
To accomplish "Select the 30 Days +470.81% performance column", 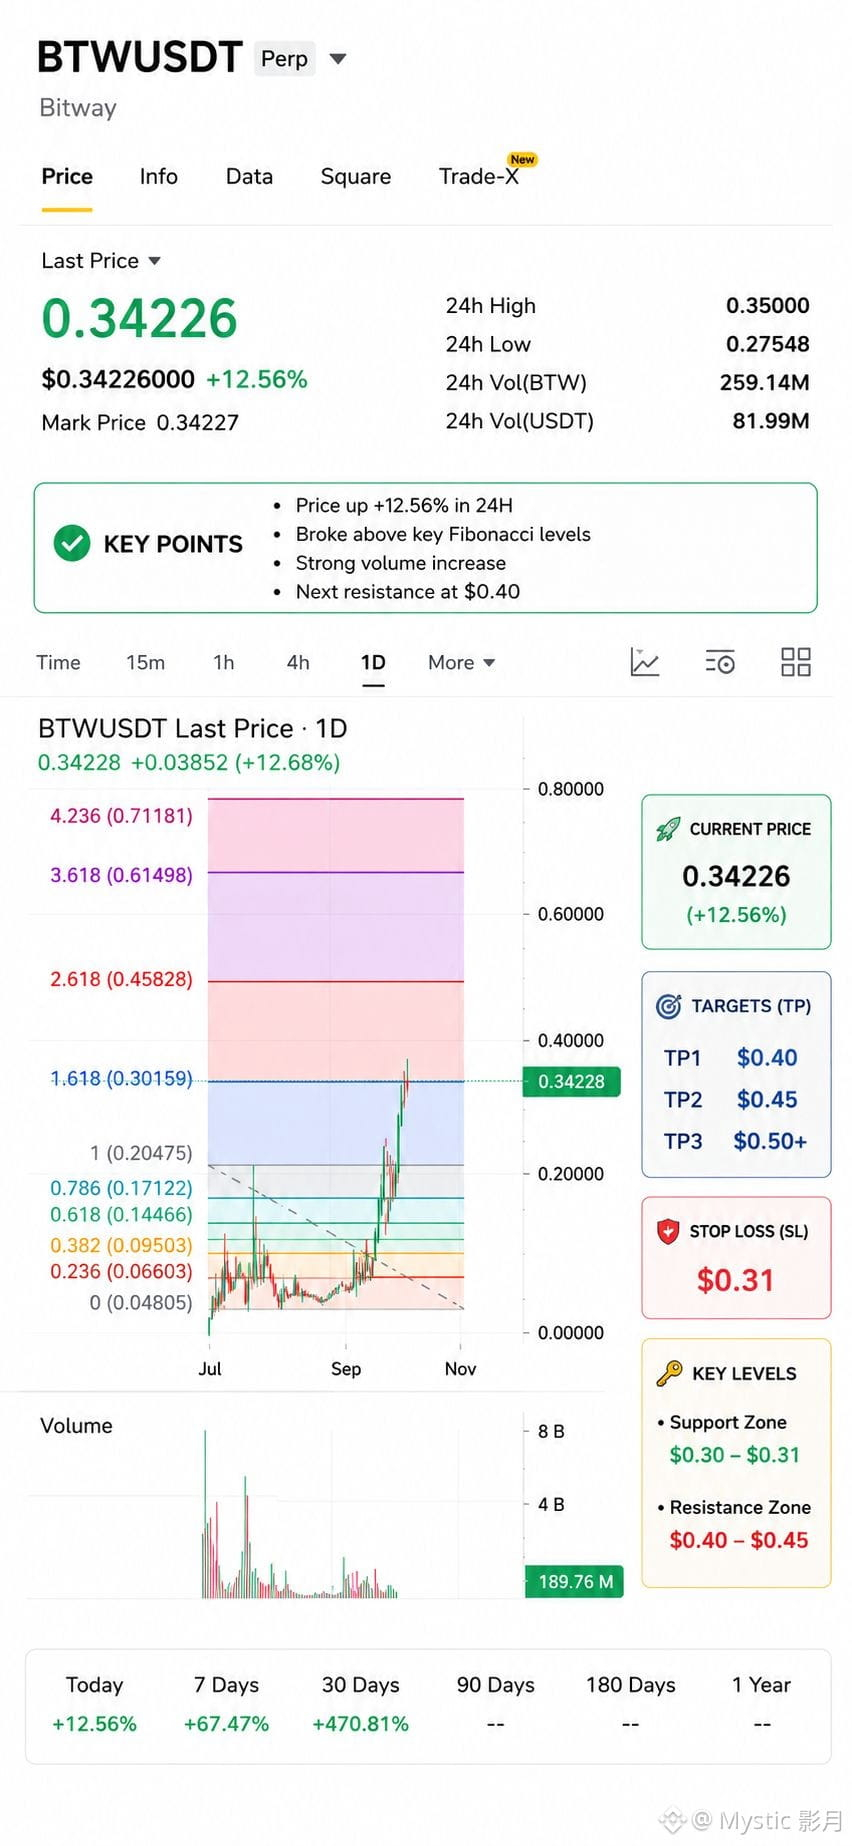I will tap(360, 1704).
